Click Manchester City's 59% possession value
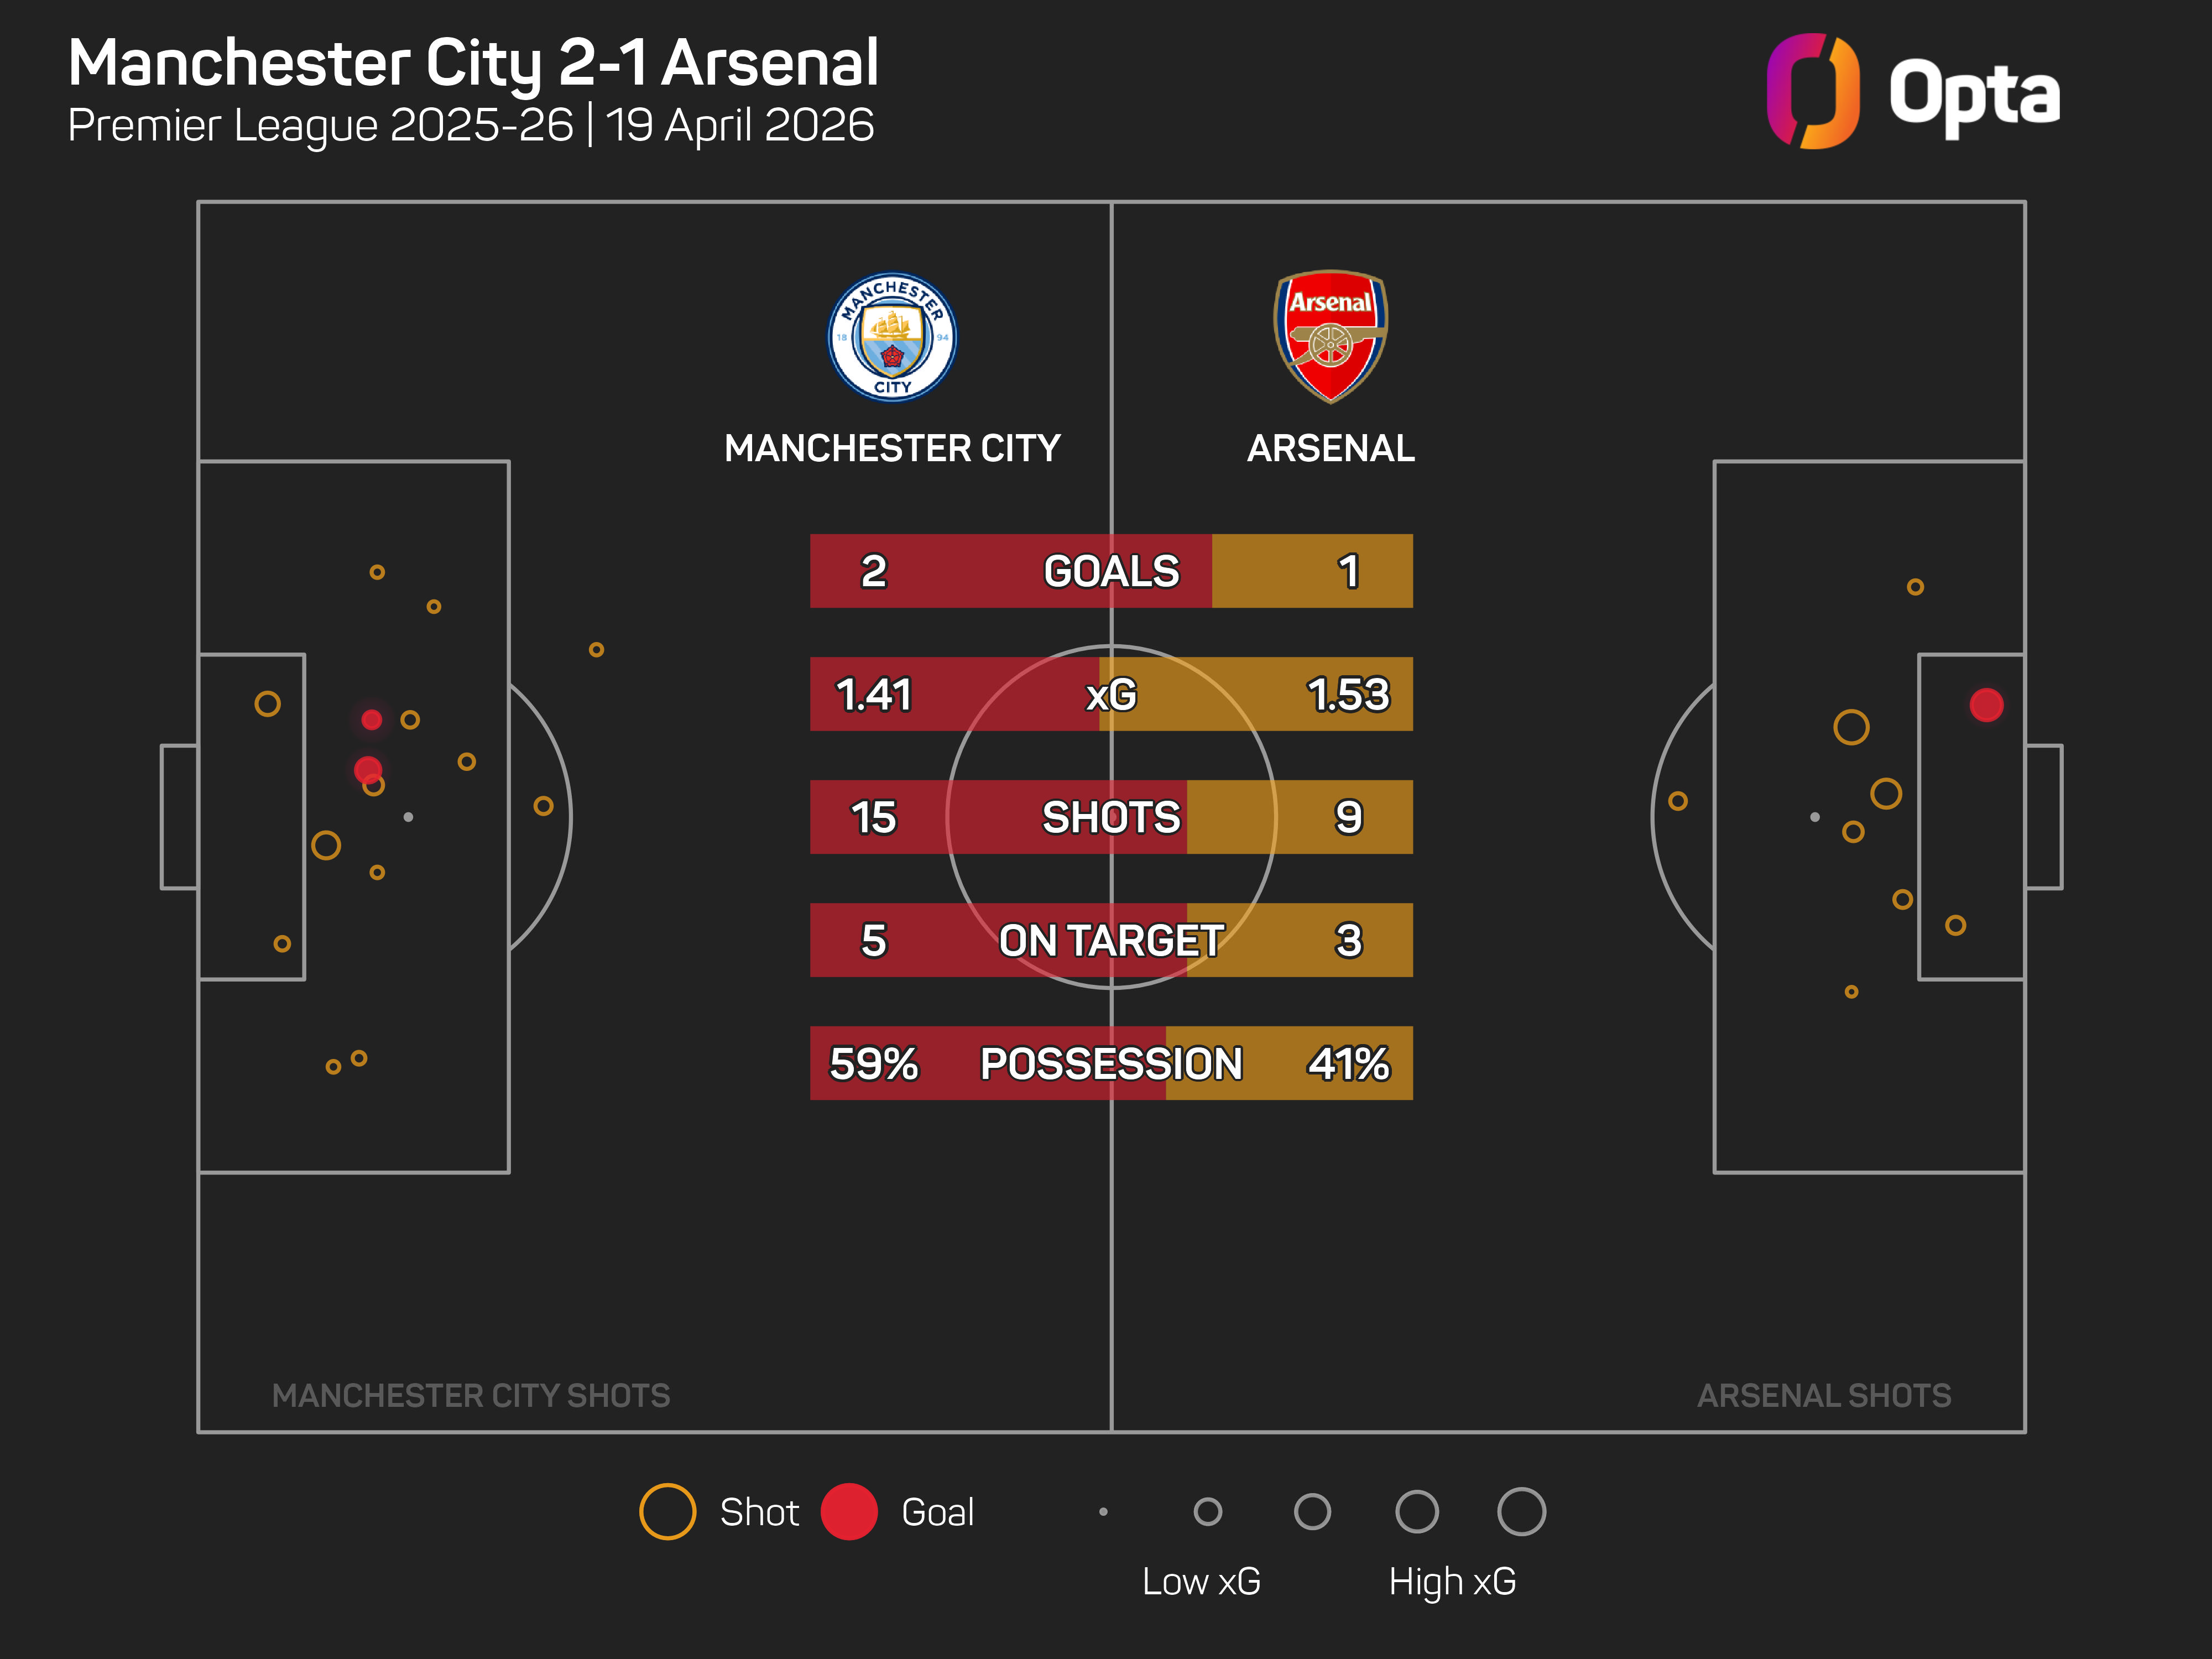The height and width of the screenshot is (1659, 2212). pos(873,1063)
